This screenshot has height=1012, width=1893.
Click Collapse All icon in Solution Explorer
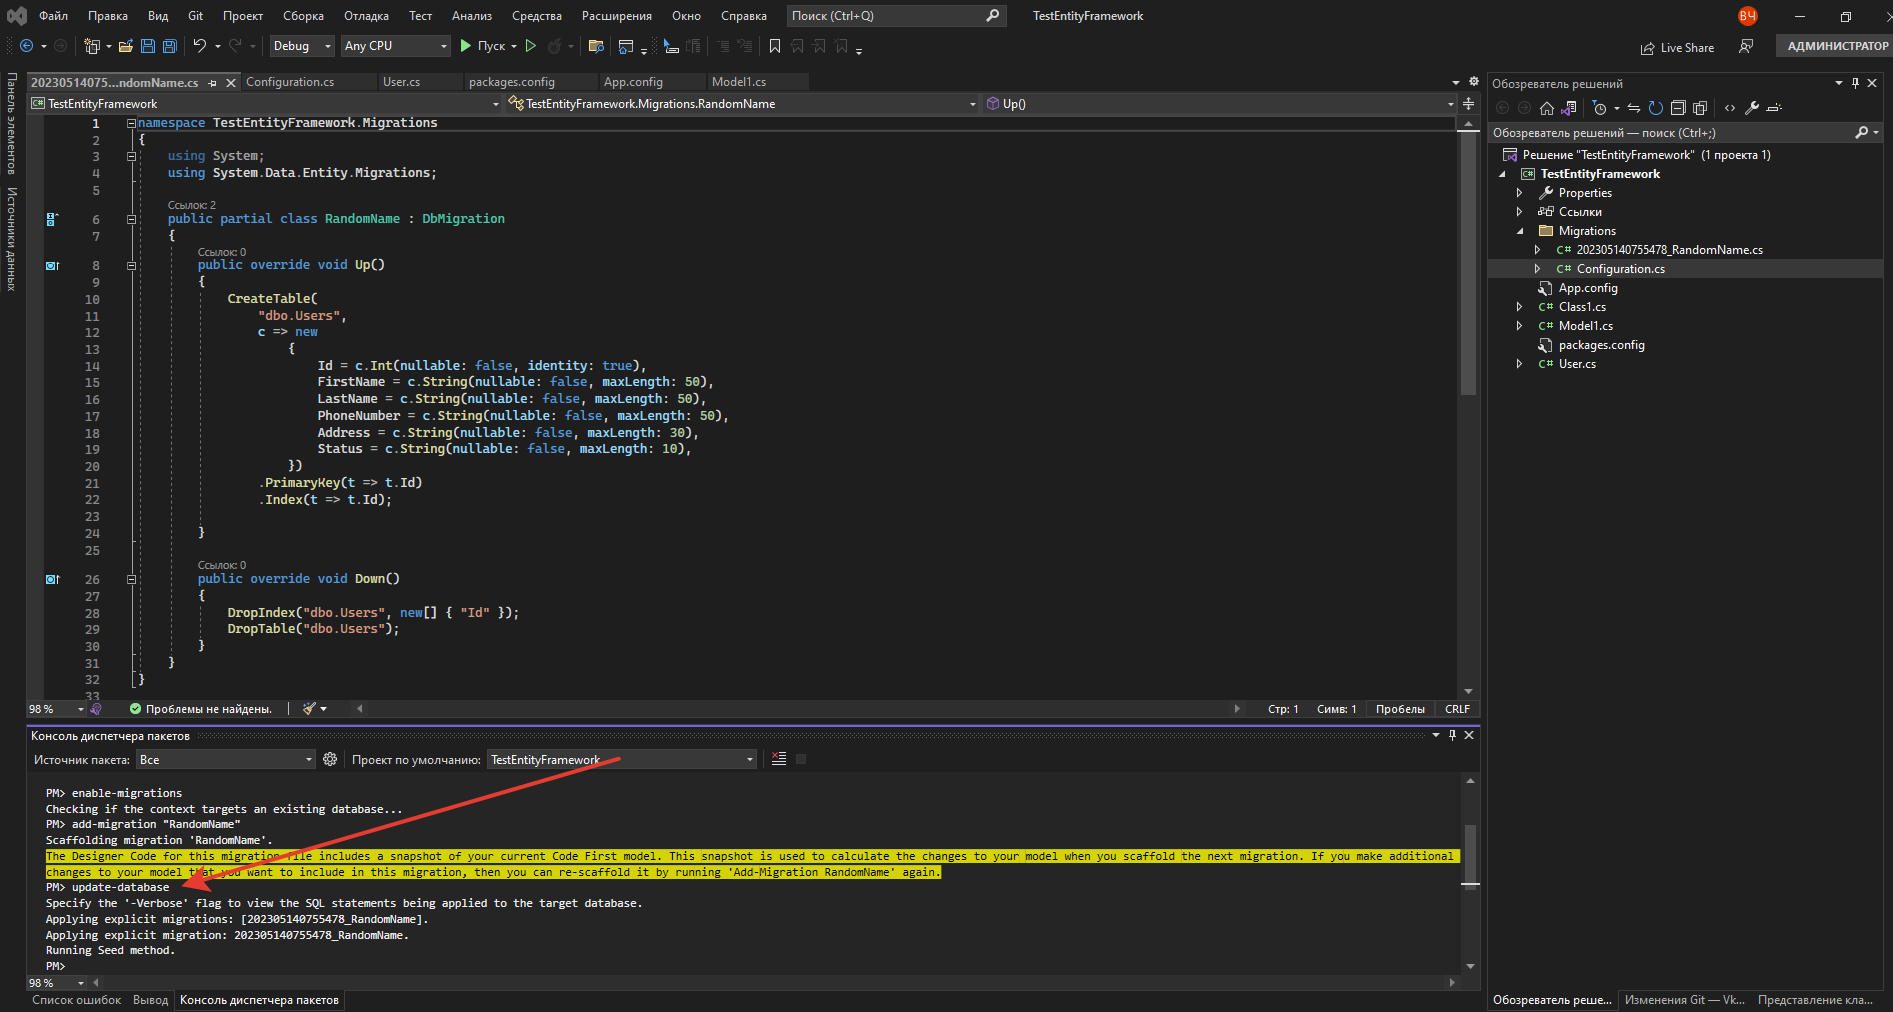[1678, 108]
